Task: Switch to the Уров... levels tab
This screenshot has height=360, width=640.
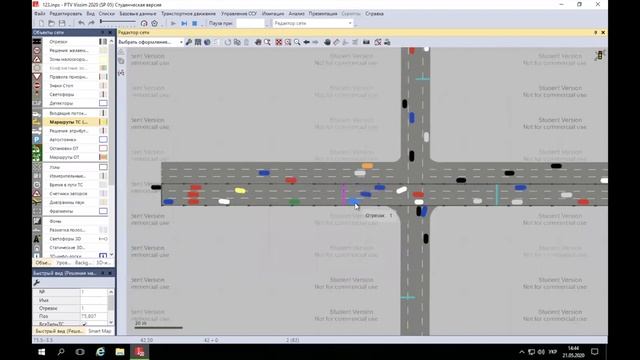Action: click(x=63, y=263)
